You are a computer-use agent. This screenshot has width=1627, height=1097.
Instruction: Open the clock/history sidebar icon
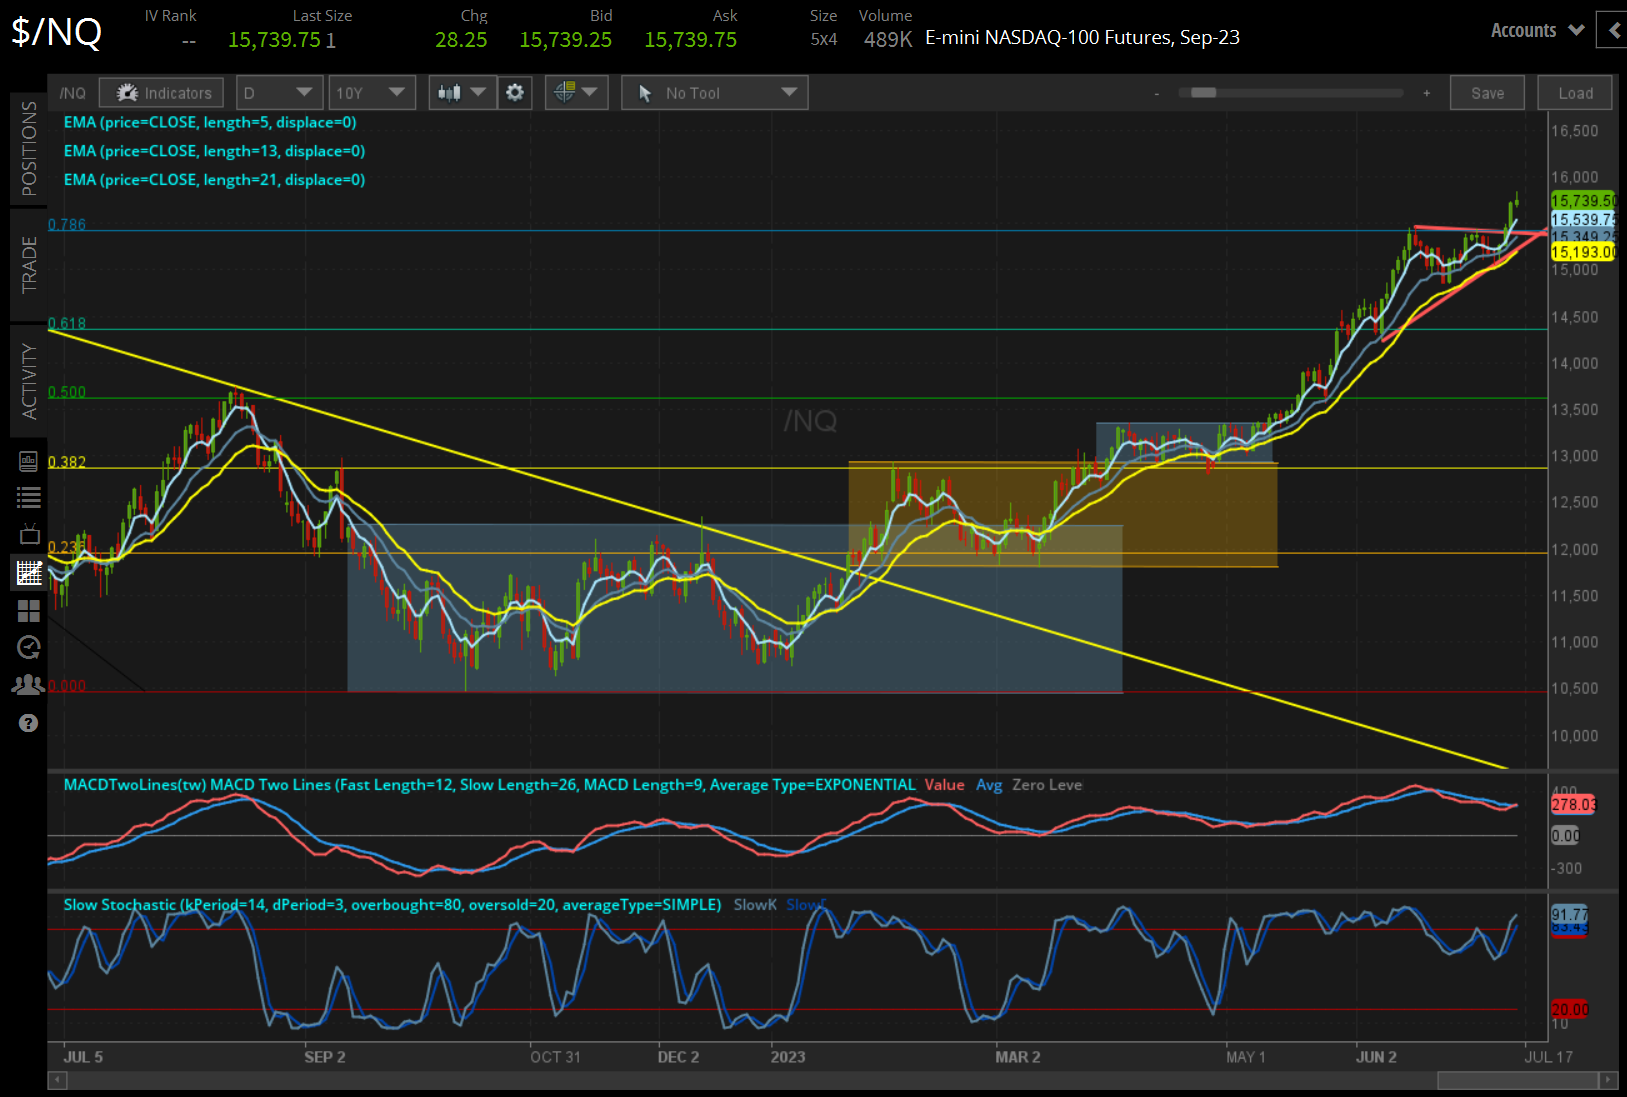pos(28,647)
